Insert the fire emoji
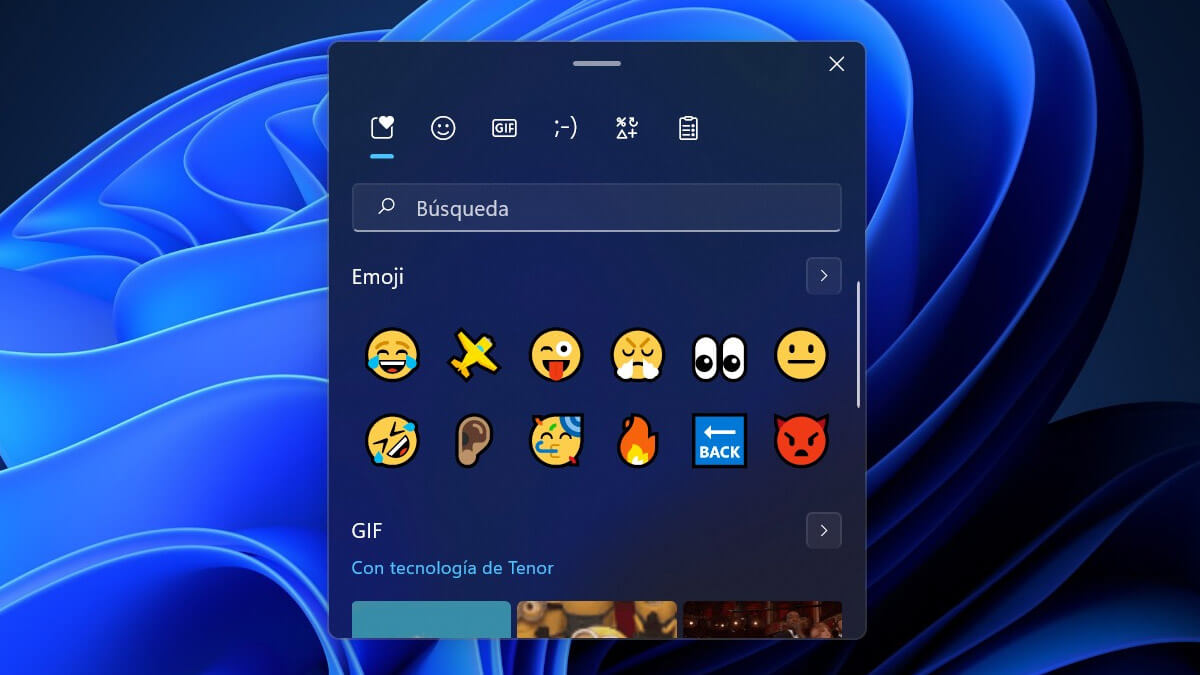Viewport: 1200px width, 675px height. [x=638, y=441]
